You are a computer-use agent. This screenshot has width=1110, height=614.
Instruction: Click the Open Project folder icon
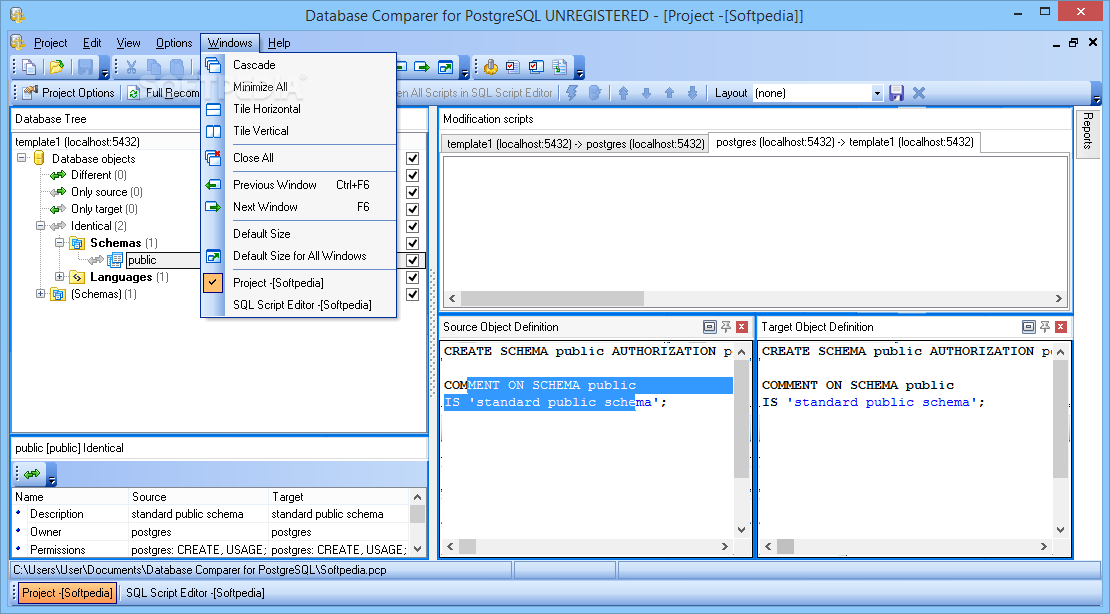pos(57,67)
